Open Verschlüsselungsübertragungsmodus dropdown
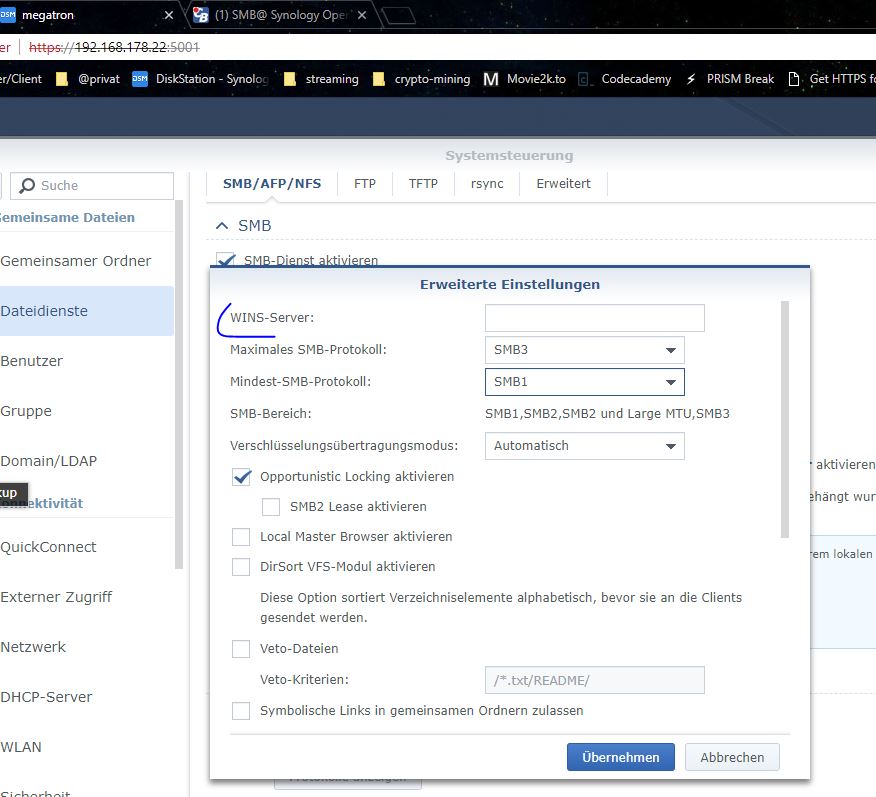 [584, 446]
